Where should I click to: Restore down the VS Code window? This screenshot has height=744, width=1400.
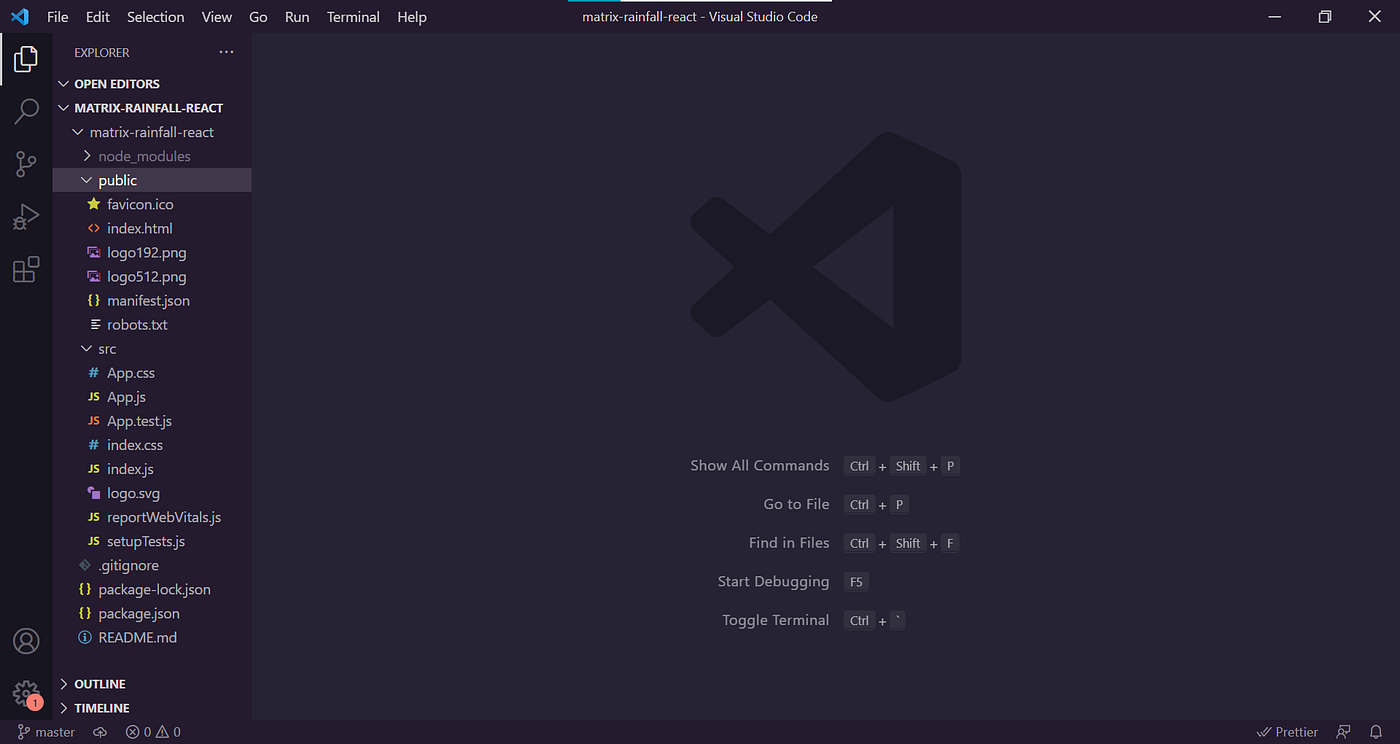1325,17
